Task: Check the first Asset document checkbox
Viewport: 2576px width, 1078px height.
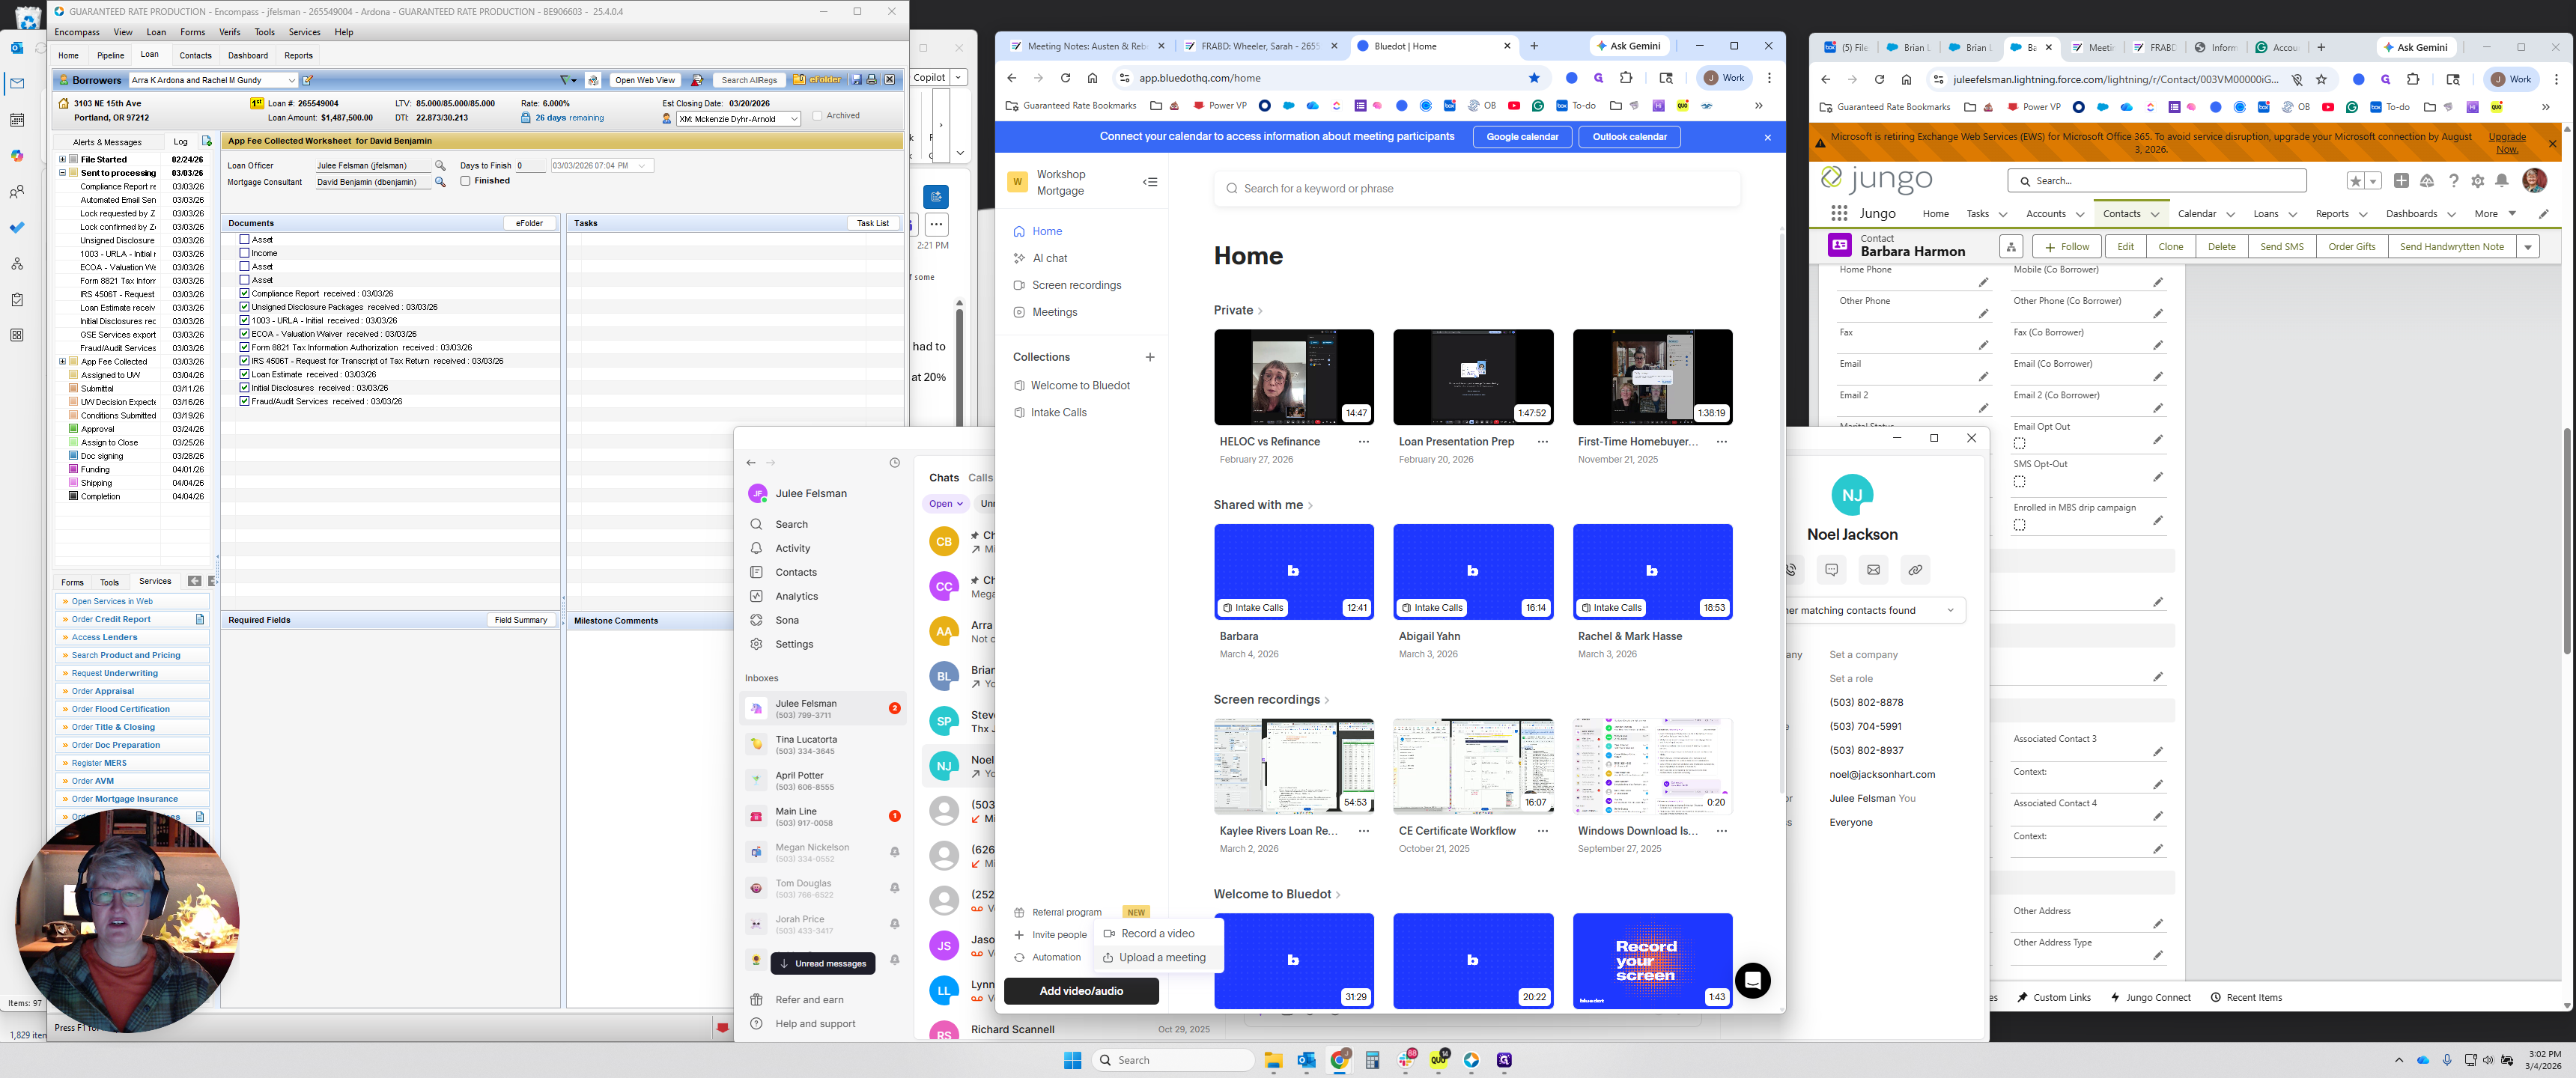Action: [244, 240]
